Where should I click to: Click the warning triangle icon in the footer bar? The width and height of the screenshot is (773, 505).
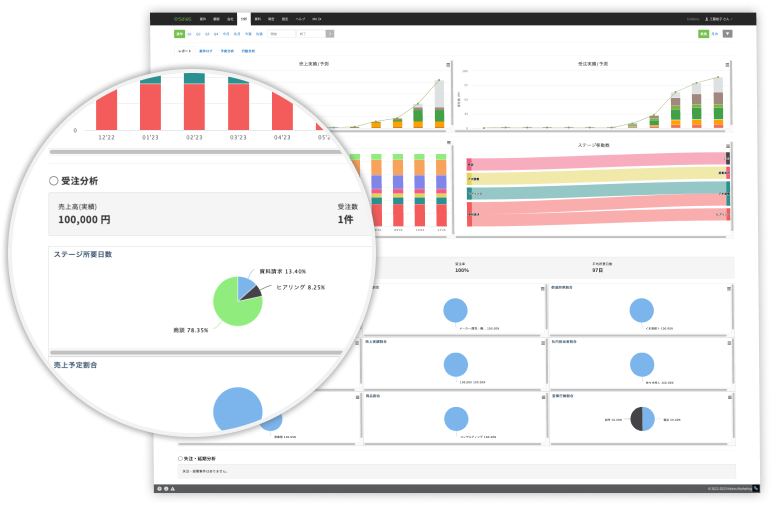click(x=173, y=489)
